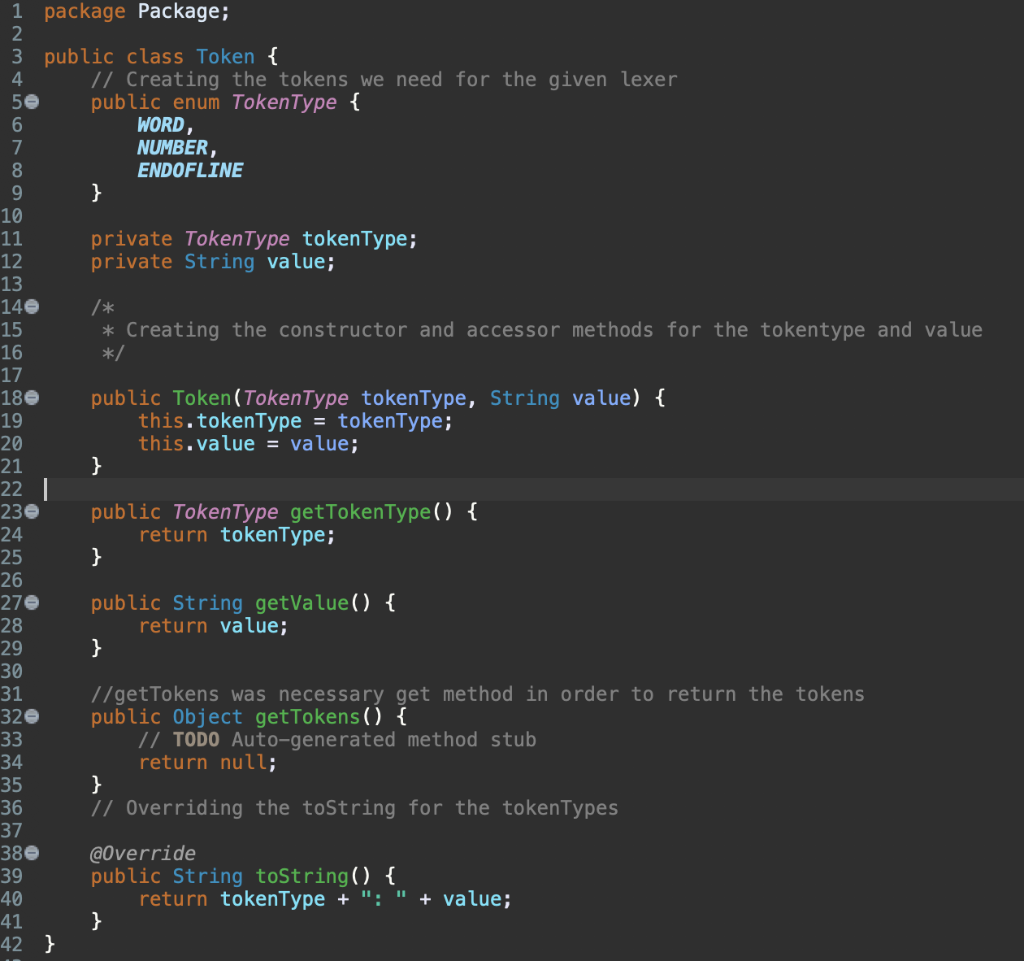Select the WORD enum constant

coord(161,125)
